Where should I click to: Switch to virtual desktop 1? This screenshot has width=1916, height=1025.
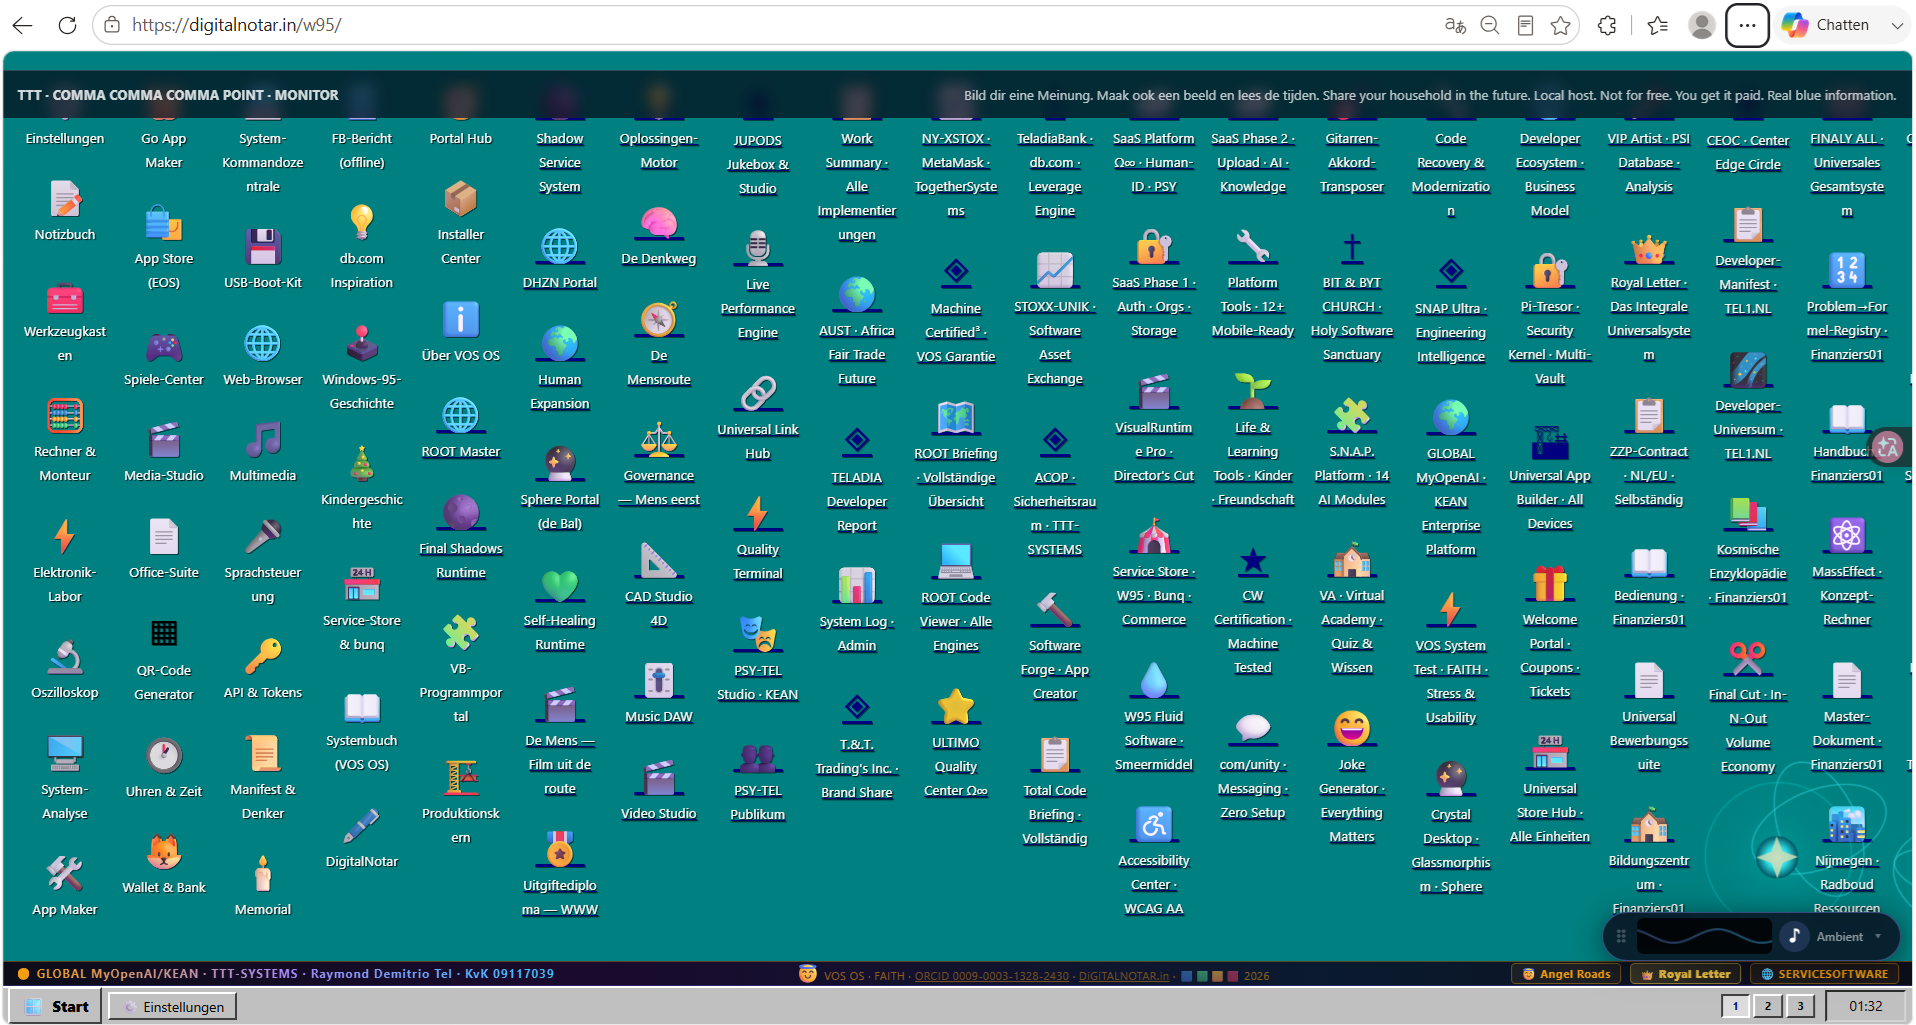tap(1735, 1006)
